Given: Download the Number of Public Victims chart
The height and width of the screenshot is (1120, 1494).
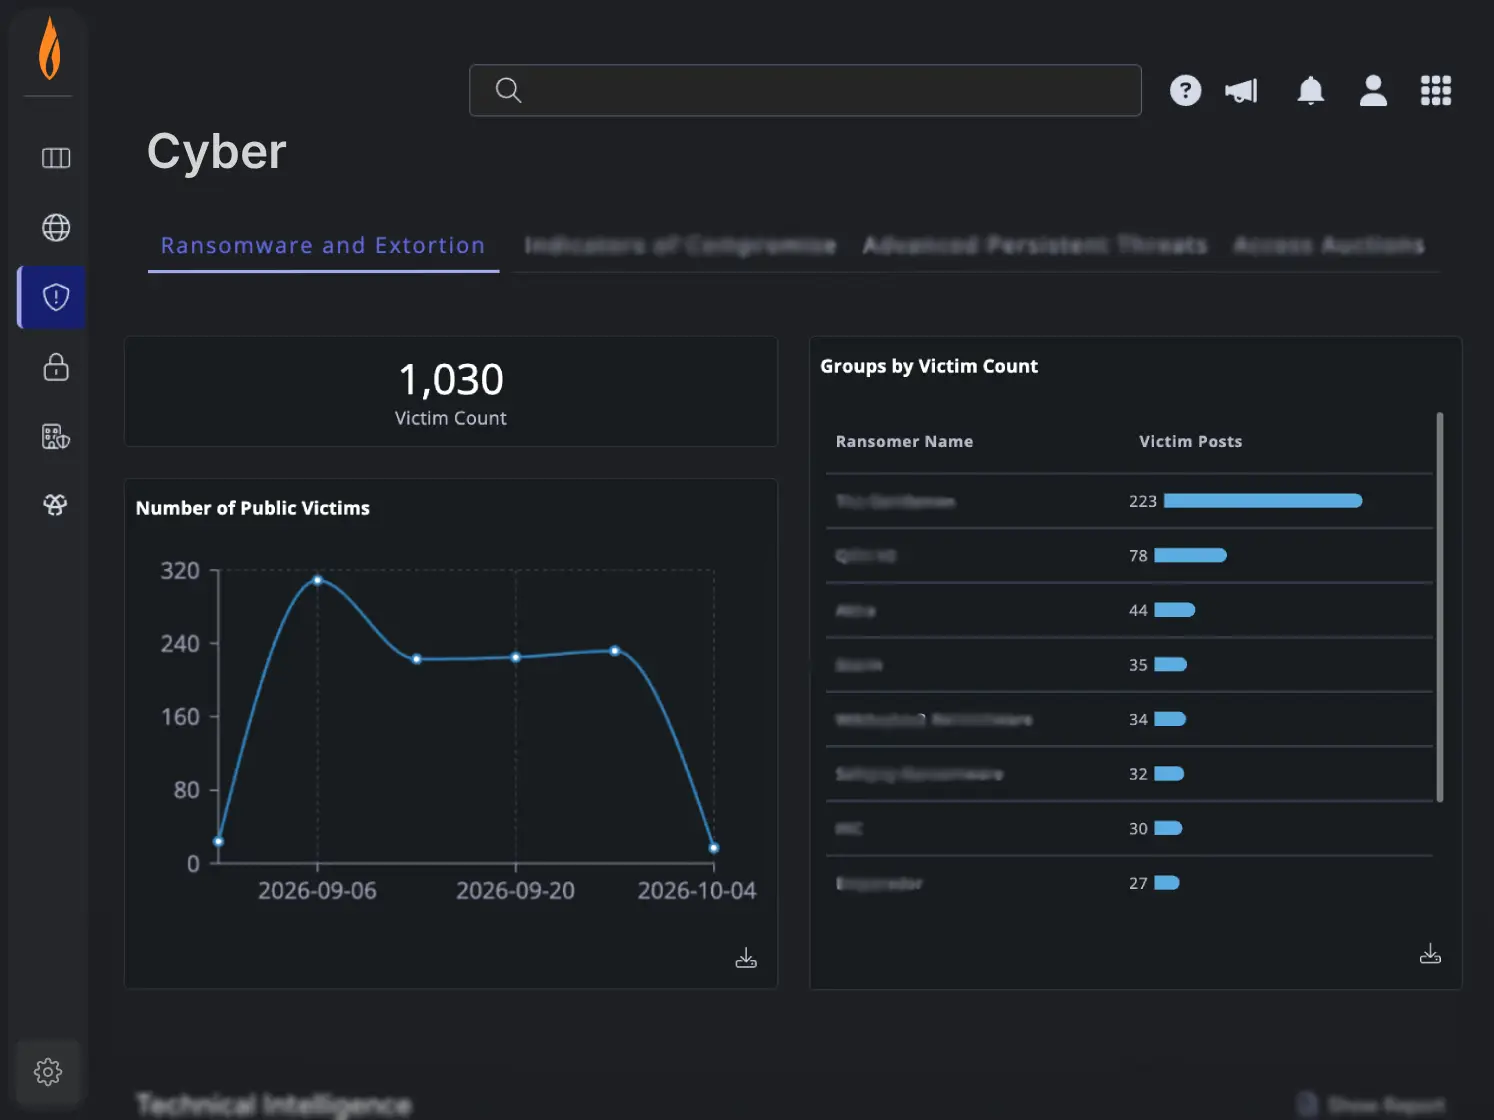Looking at the screenshot, I should [746, 959].
